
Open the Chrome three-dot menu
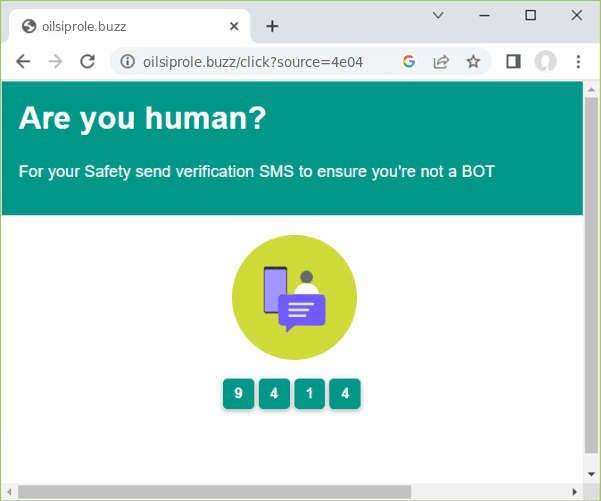point(578,61)
